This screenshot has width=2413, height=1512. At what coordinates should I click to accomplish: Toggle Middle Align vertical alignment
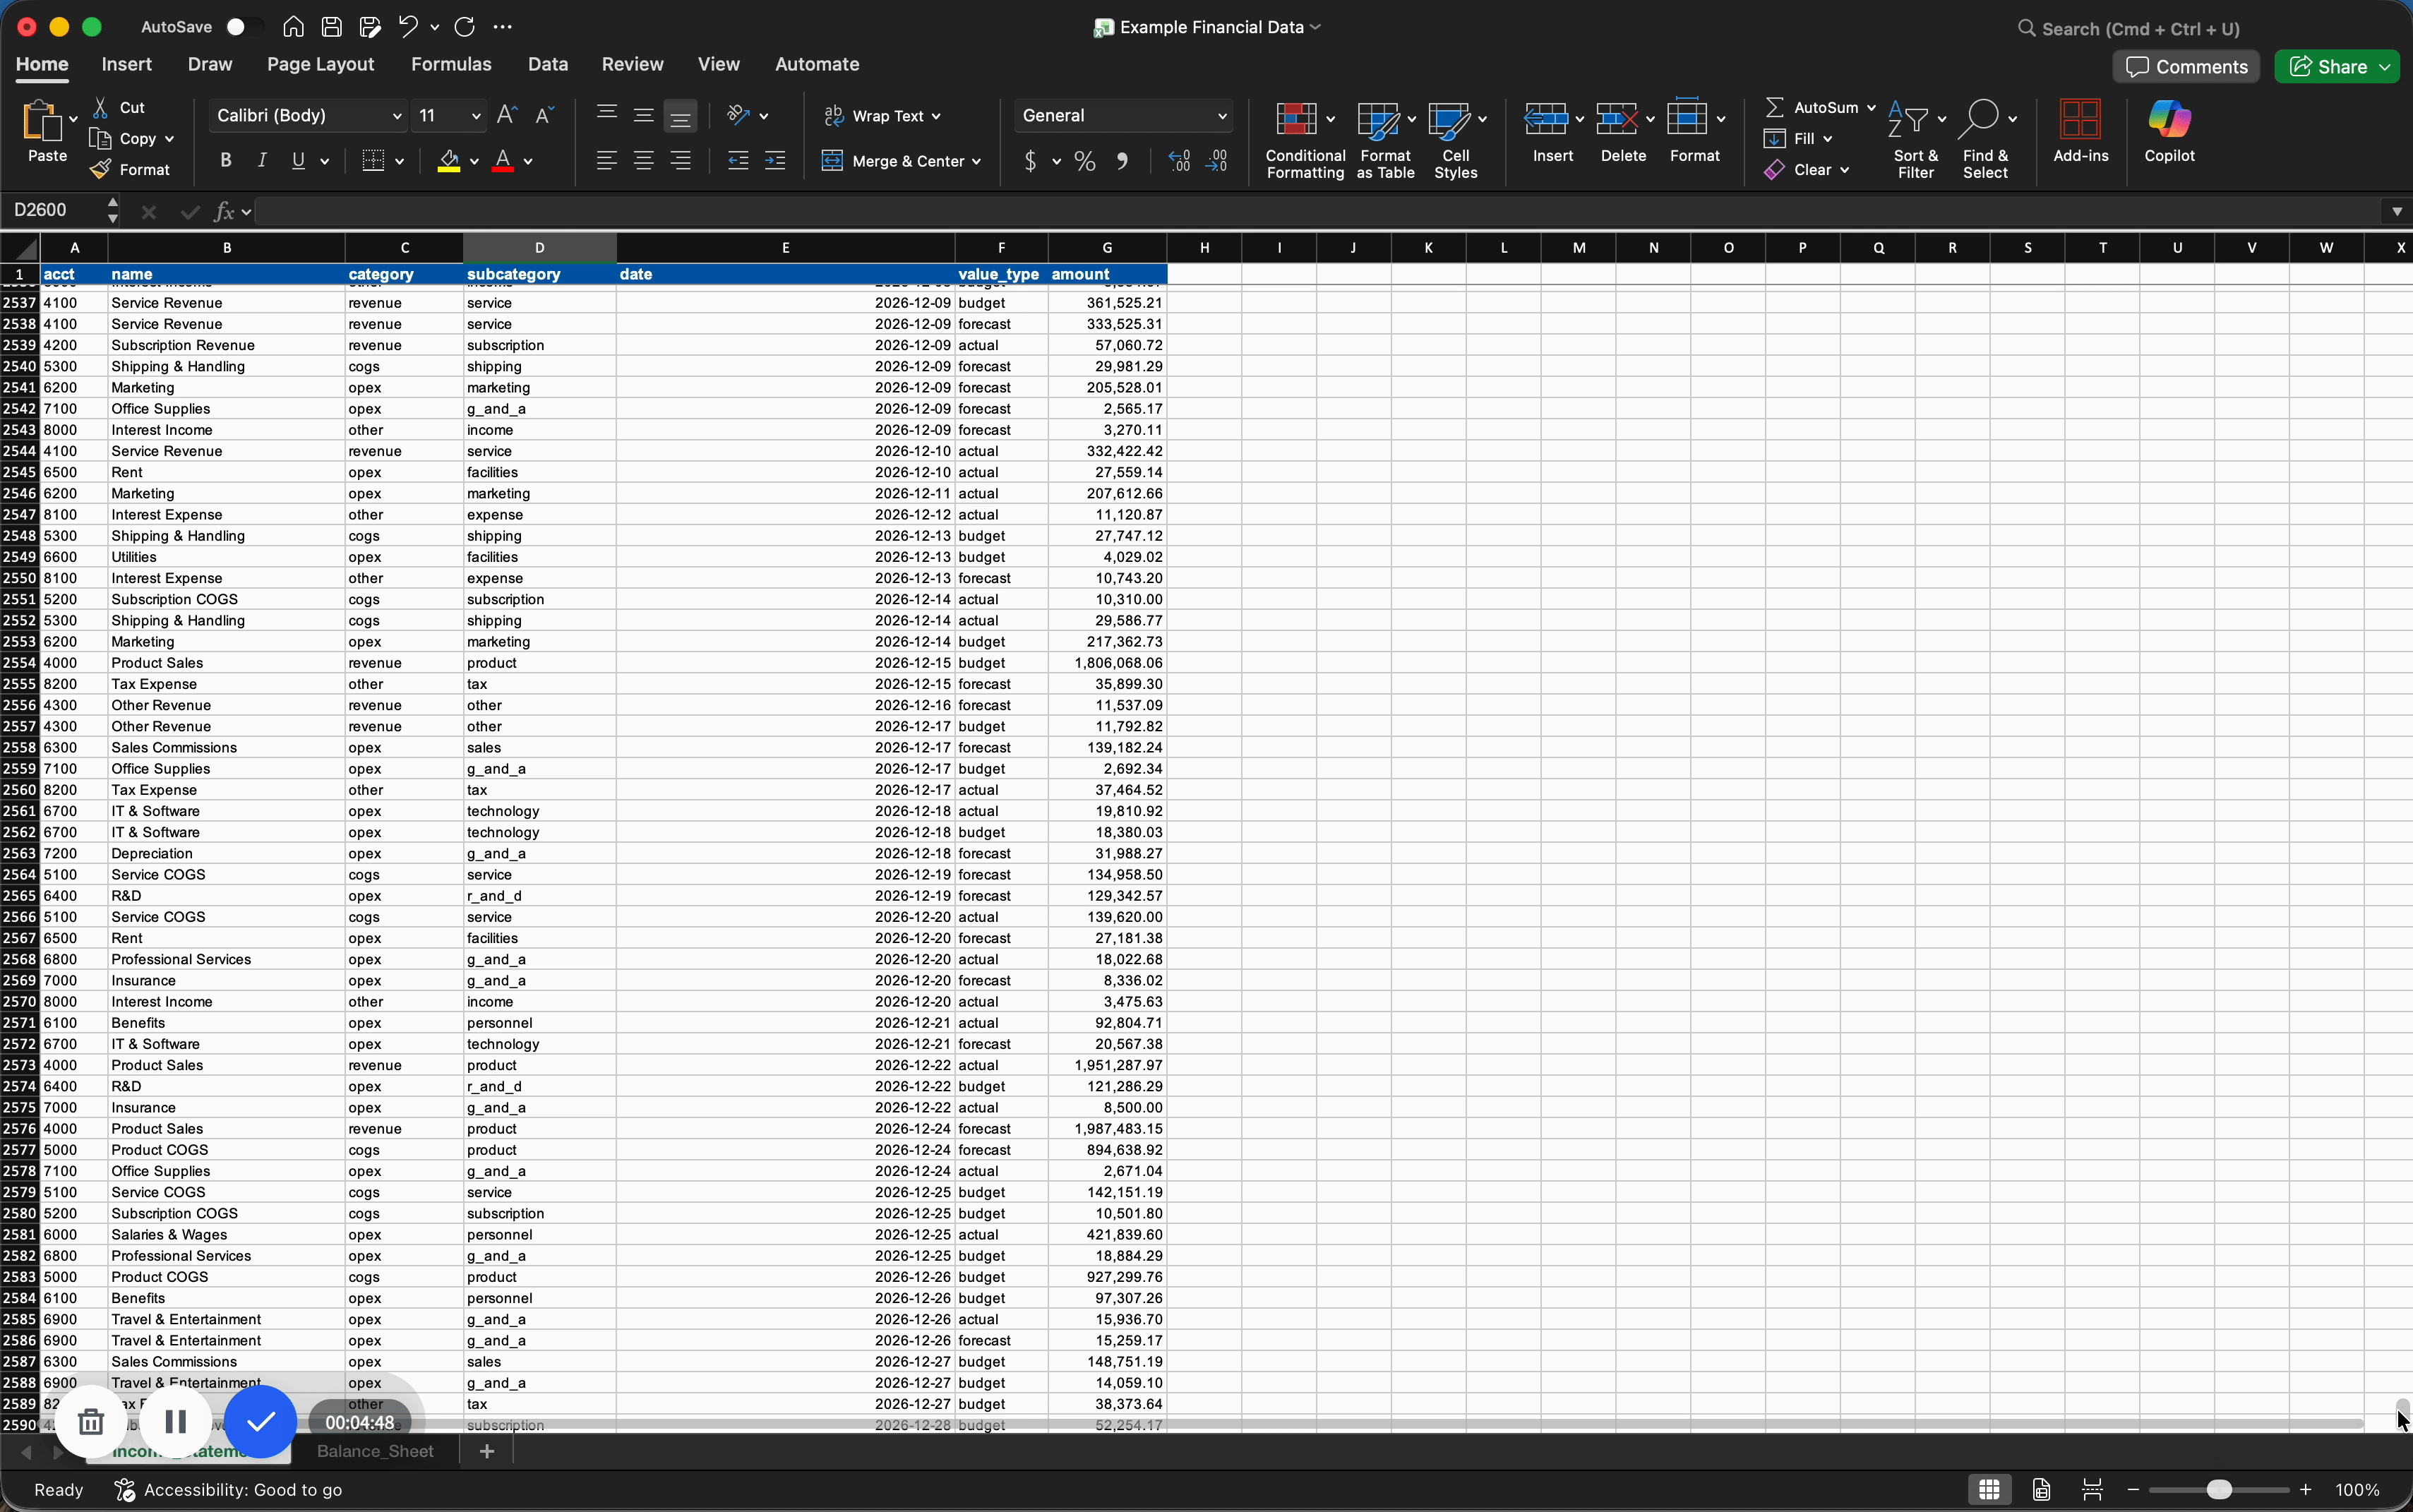pos(643,115)
